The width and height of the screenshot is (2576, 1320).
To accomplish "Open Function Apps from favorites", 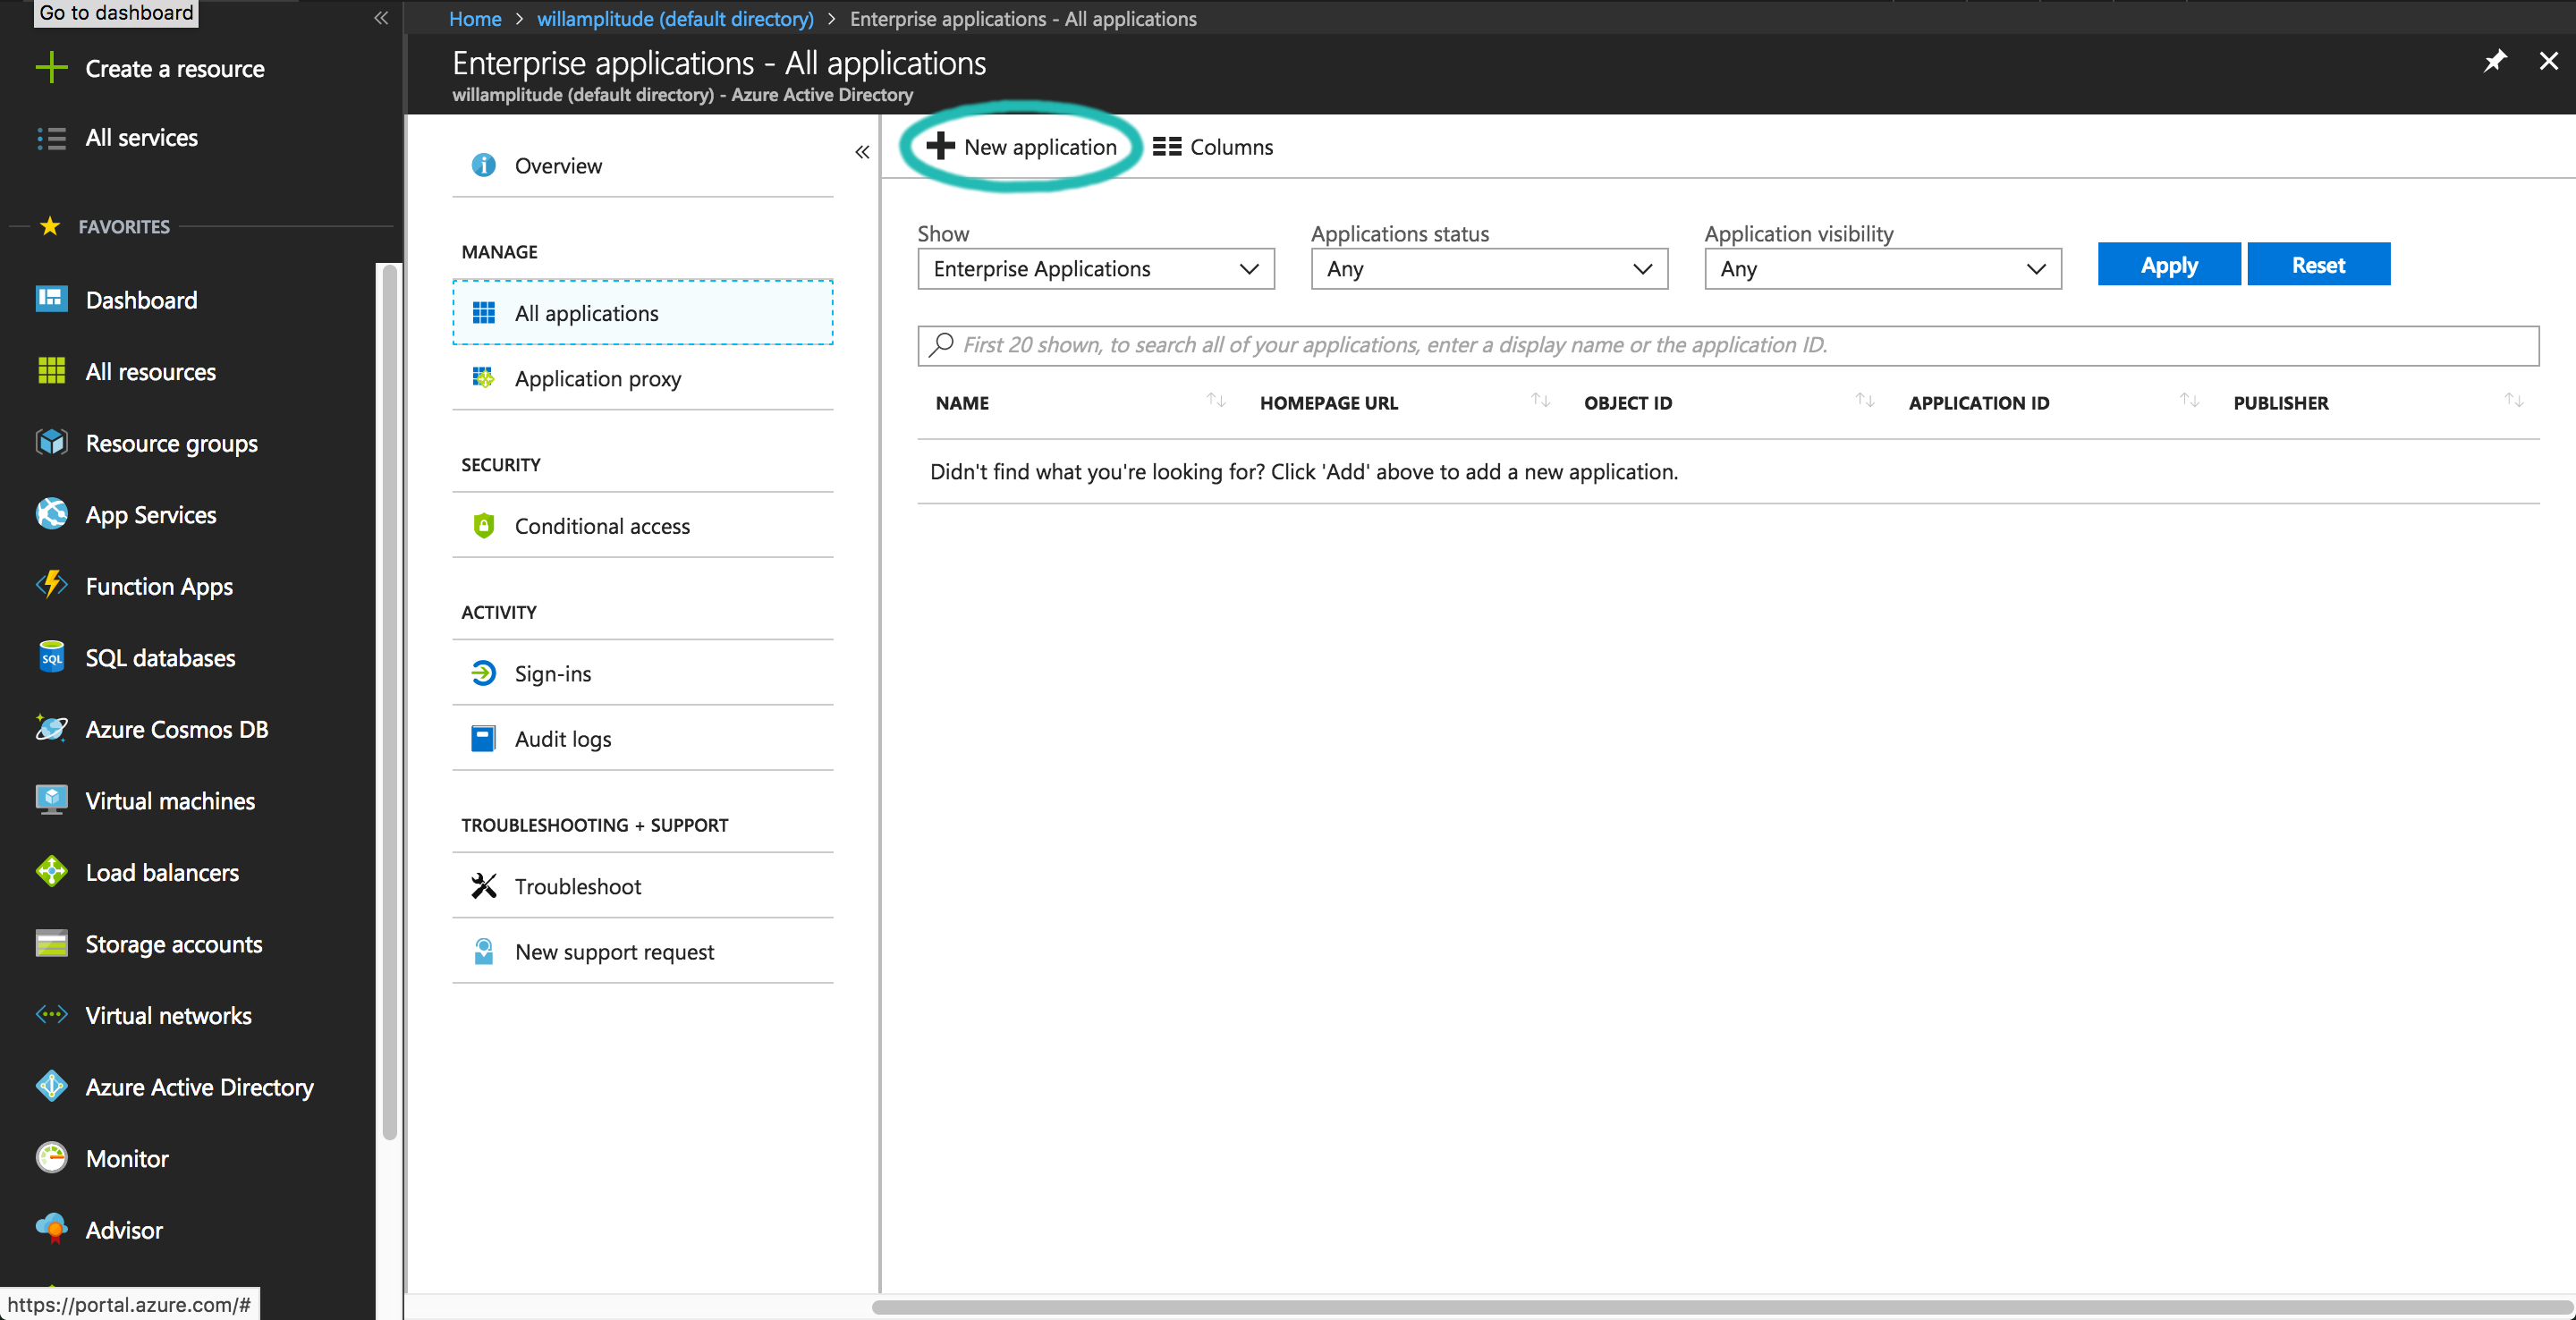I will 158,586.
